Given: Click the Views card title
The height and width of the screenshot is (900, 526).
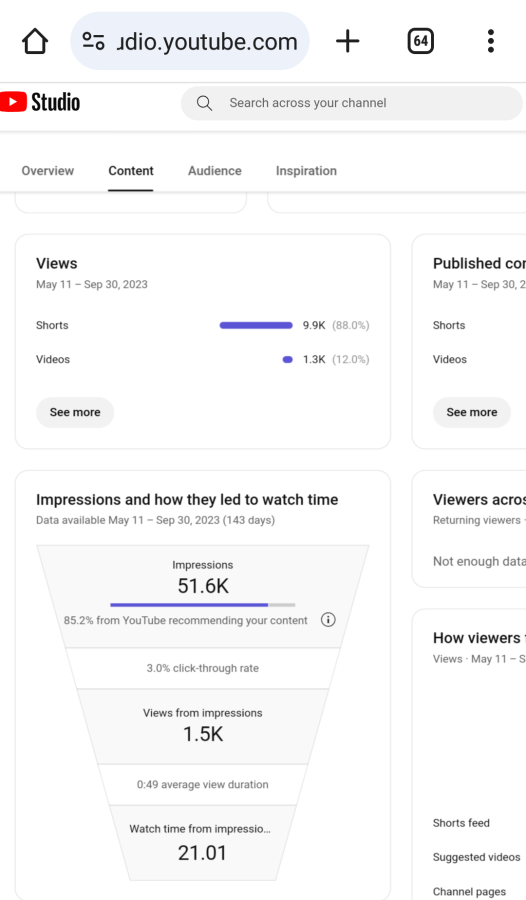Looking at the screenshot, I should pyautogui.click(x=57, y=263).
